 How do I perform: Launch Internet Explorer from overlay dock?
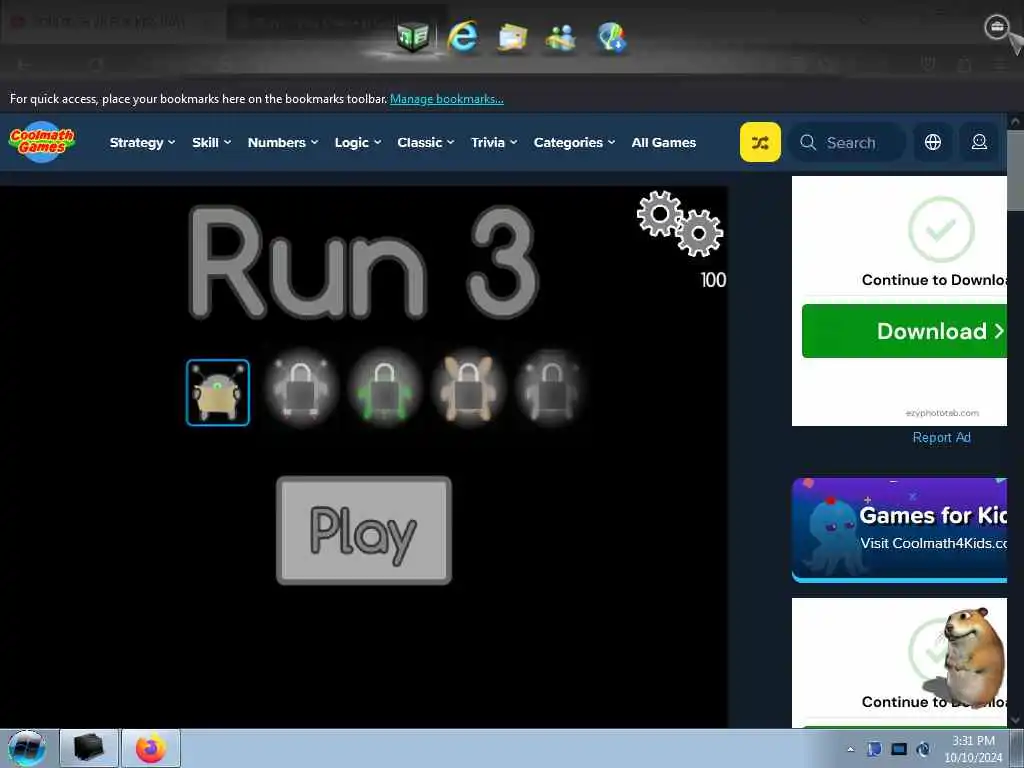(462, 36)
